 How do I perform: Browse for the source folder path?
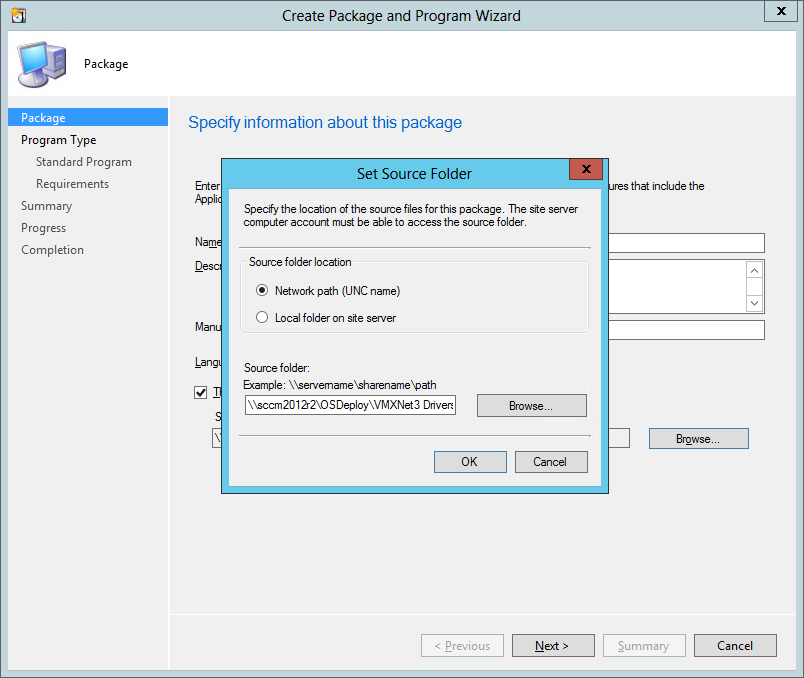click(531, 405)
